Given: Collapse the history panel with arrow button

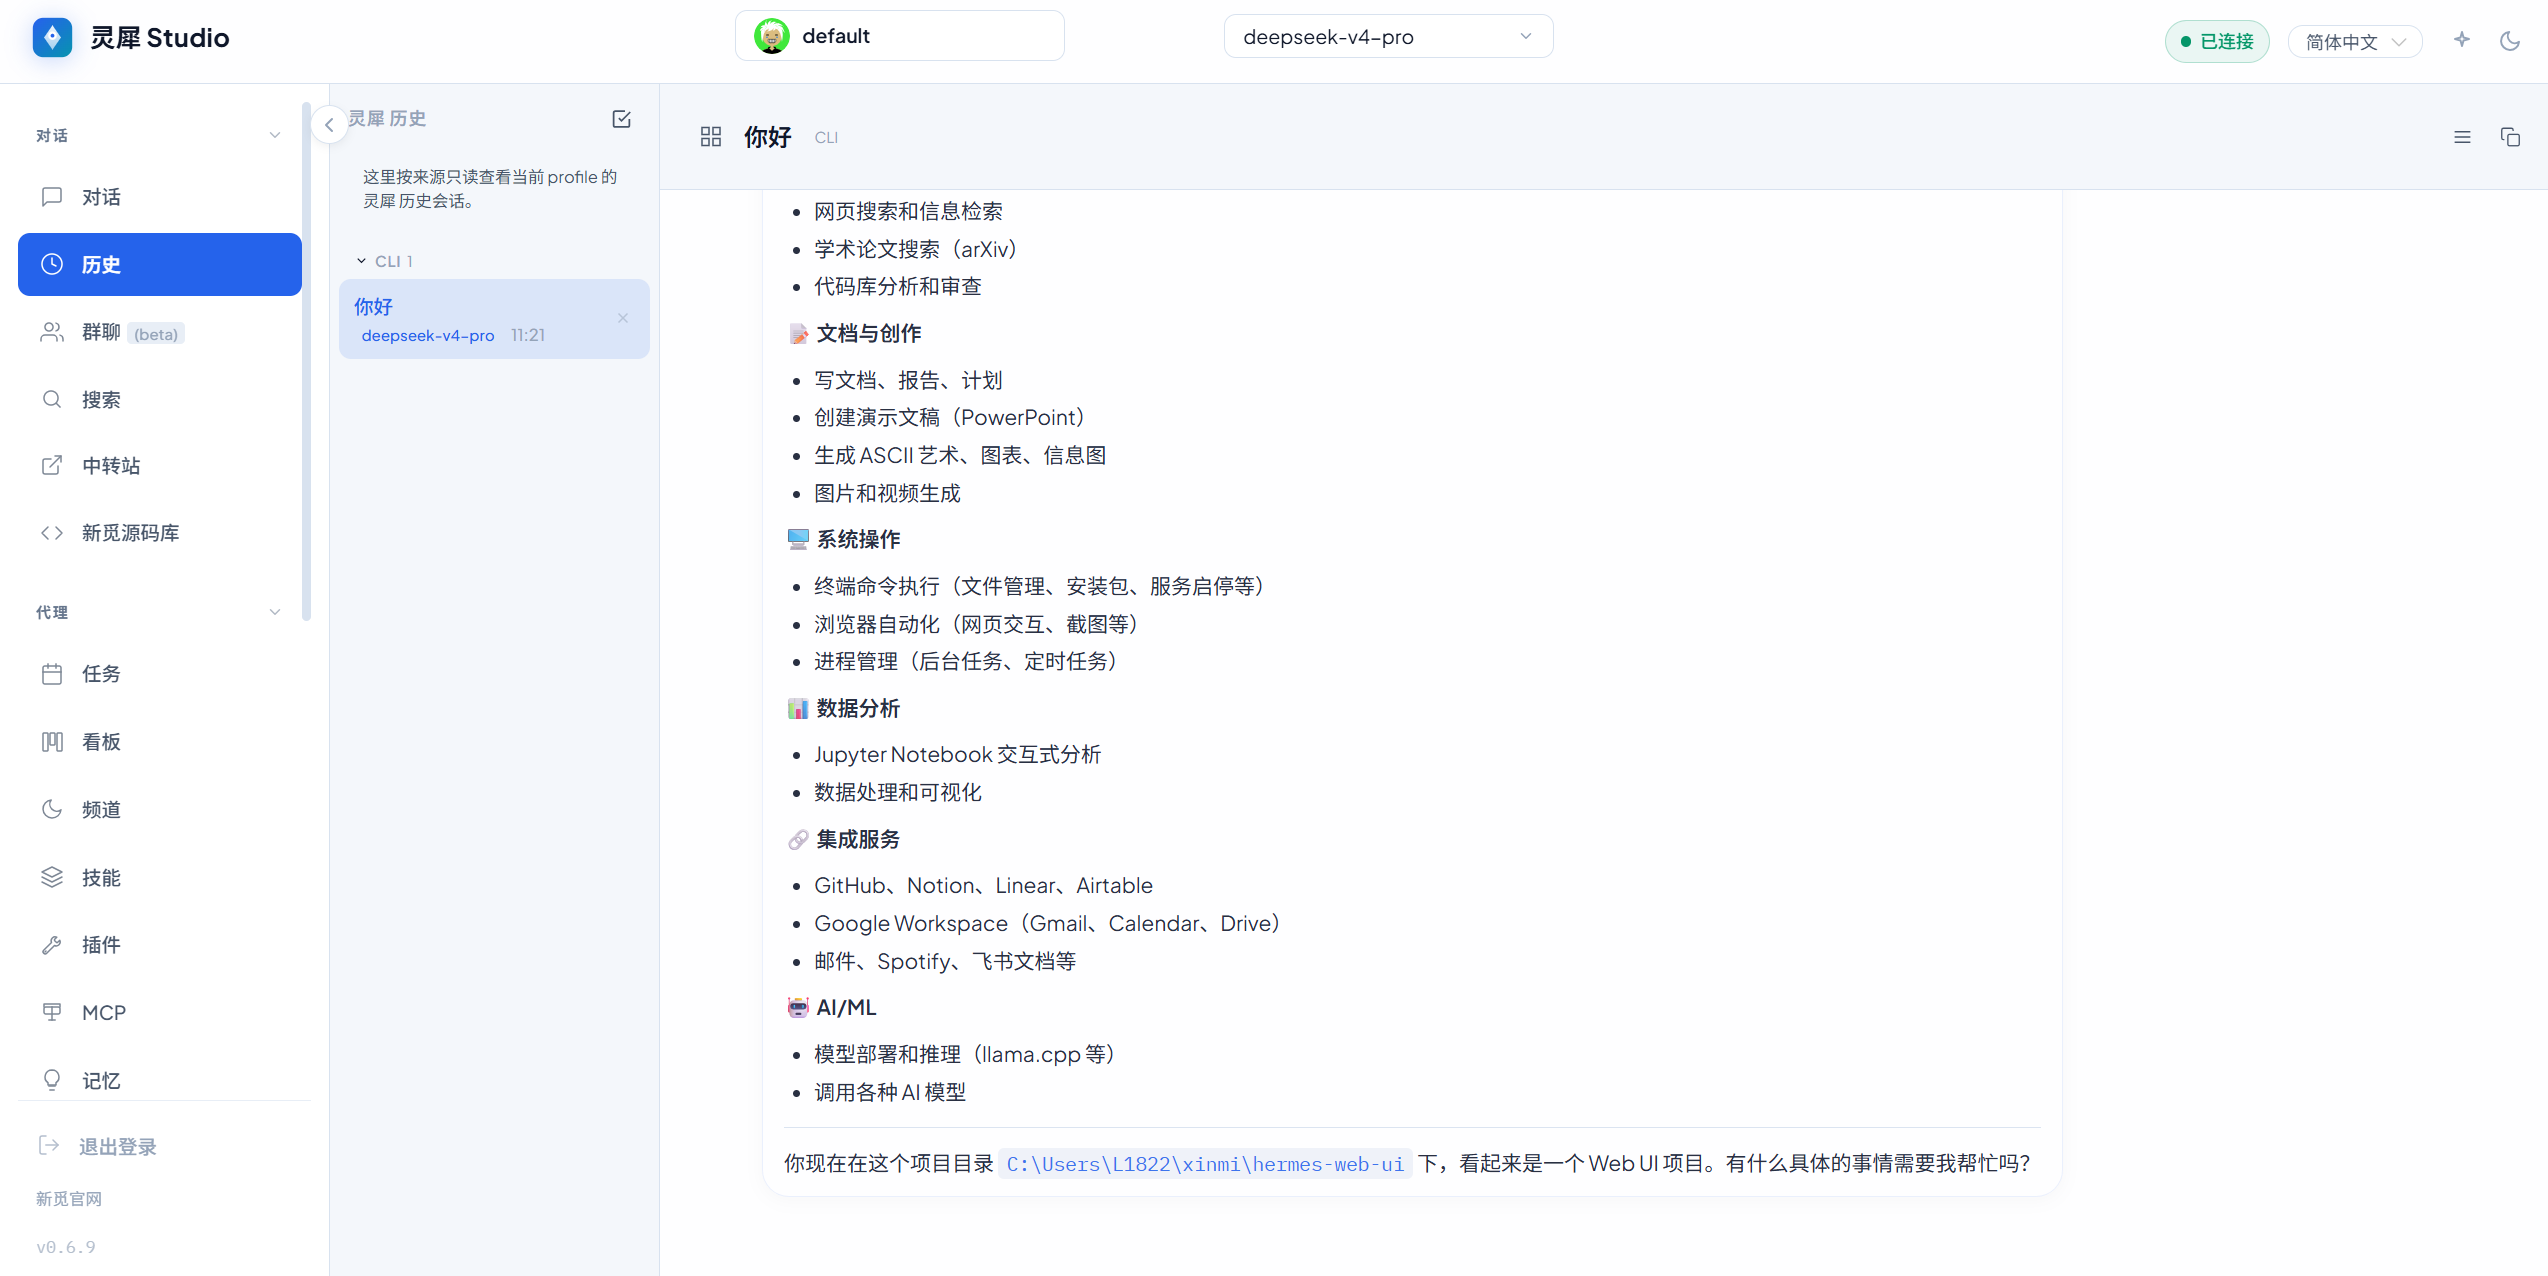Looking at the screenshot, I should pyautogui.click(x=329, y=125).
